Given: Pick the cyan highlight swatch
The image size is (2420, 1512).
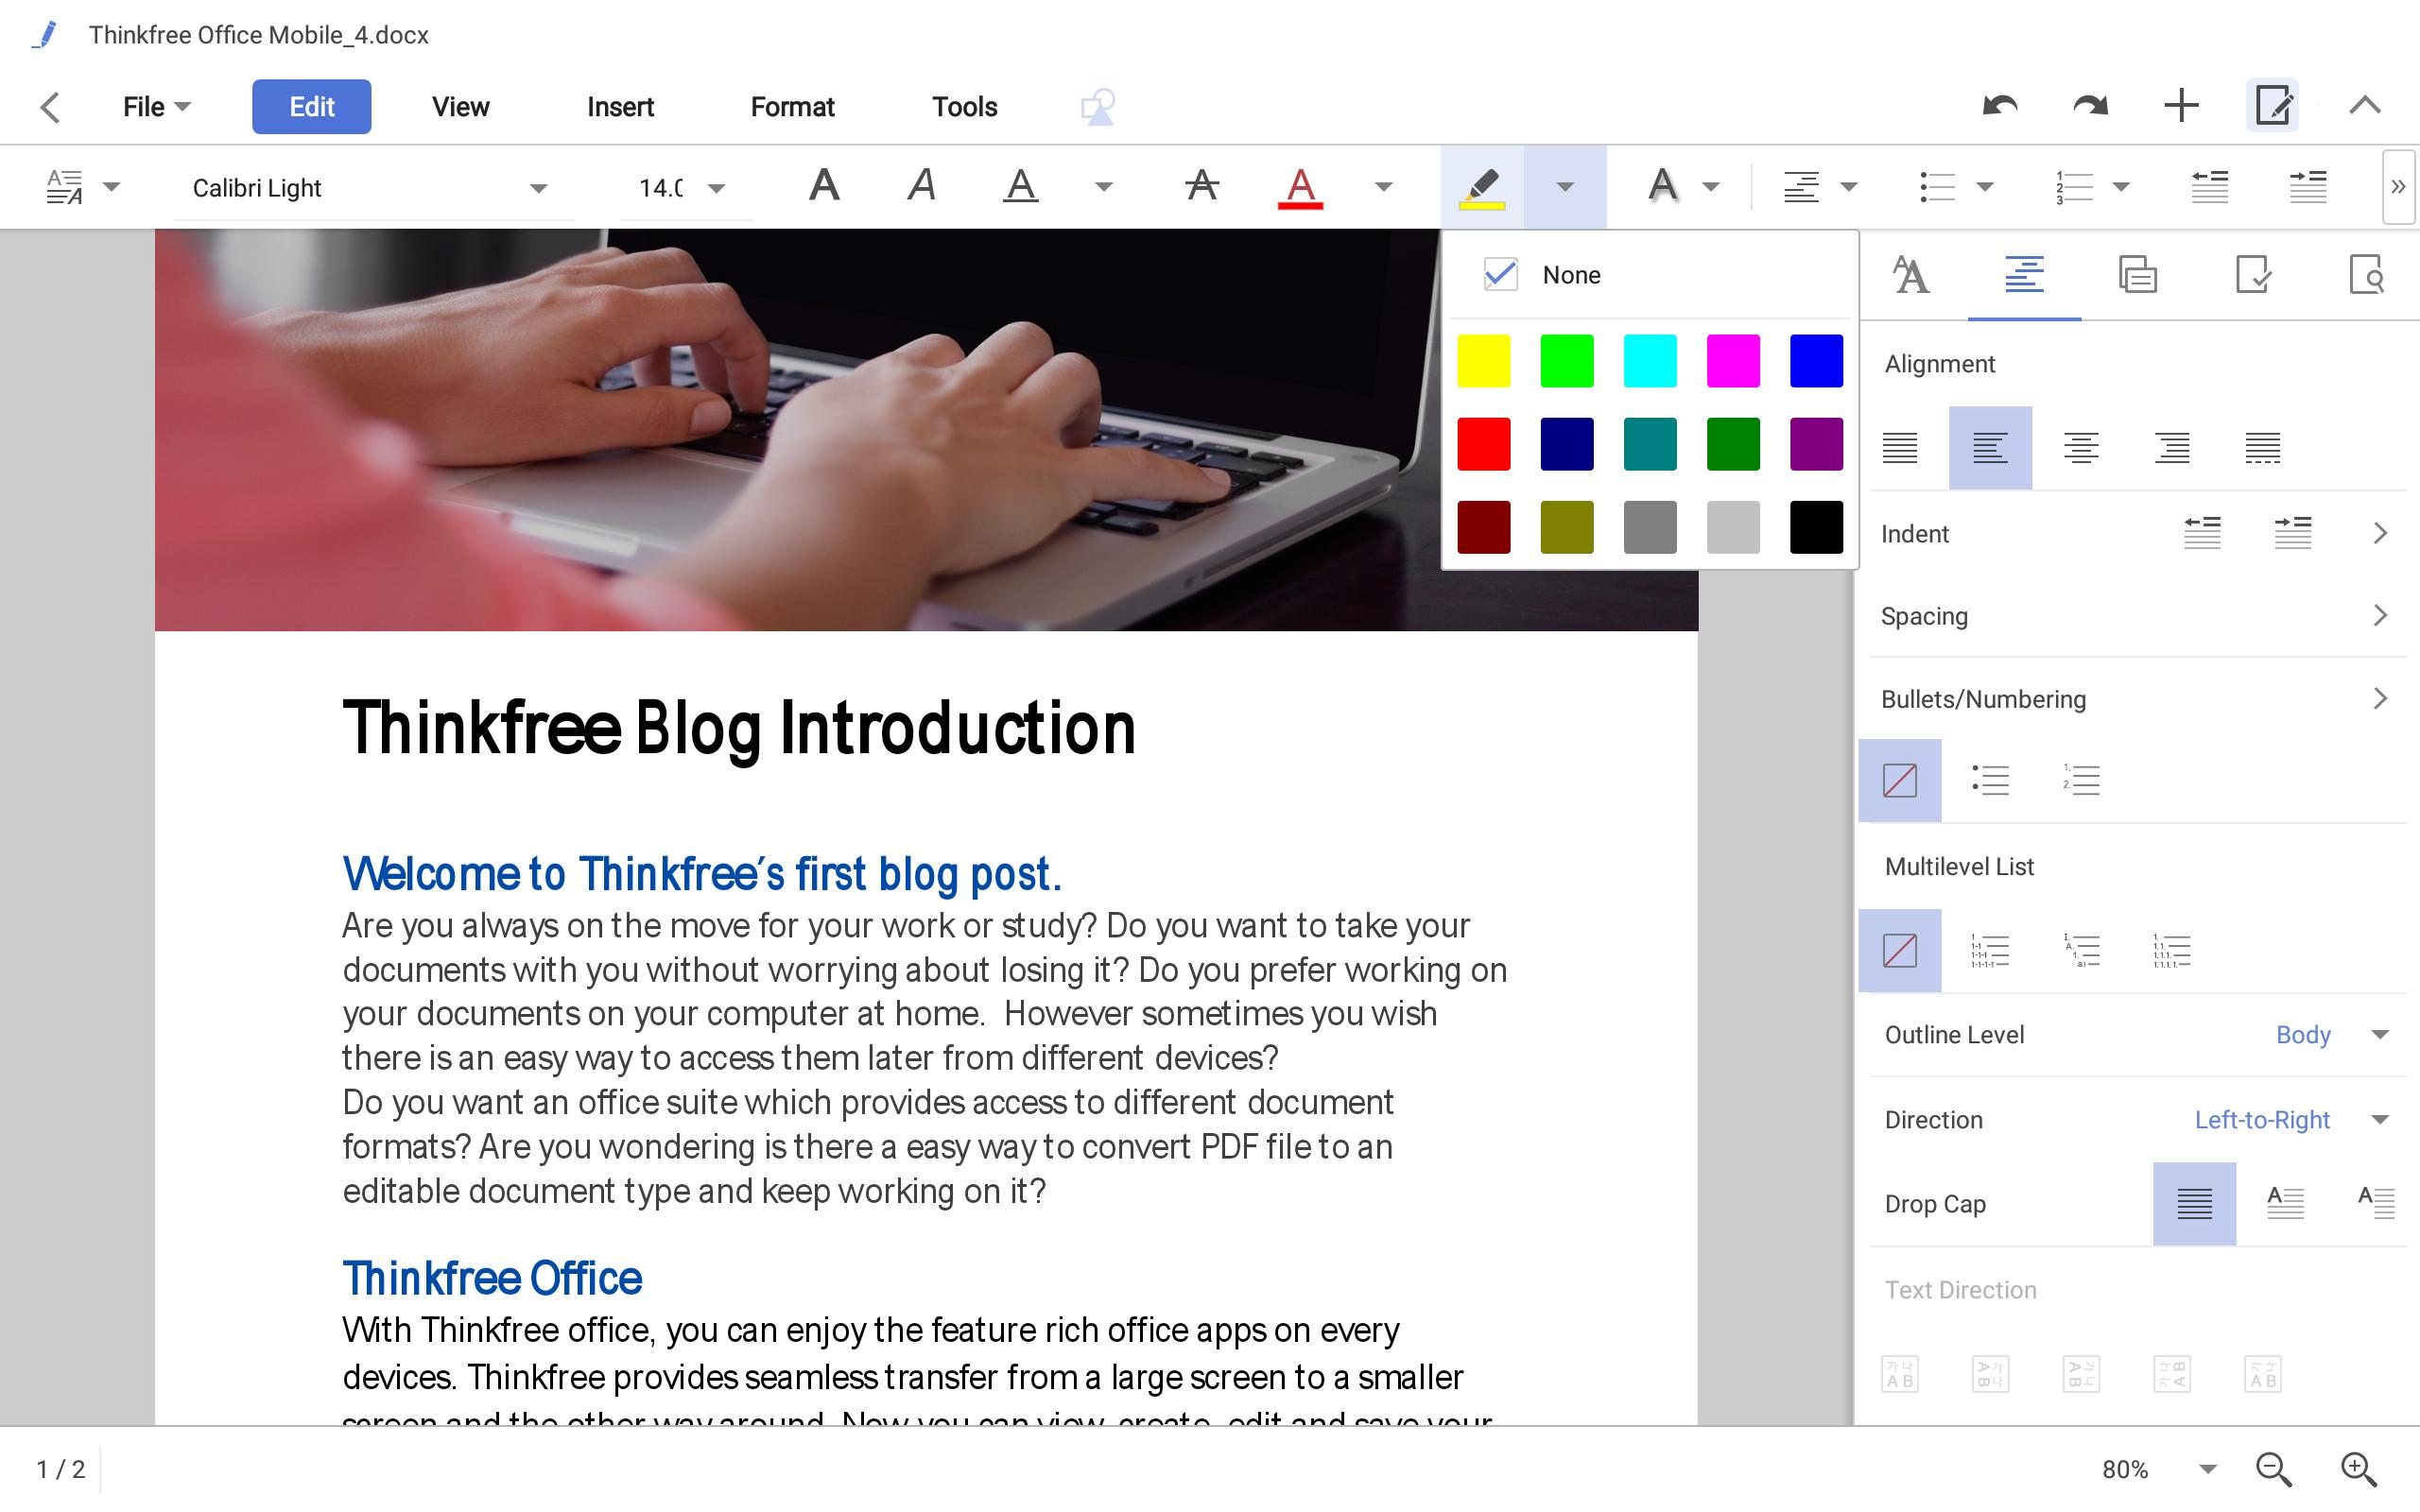Looking at the screenshot, I should (1649, 361).
